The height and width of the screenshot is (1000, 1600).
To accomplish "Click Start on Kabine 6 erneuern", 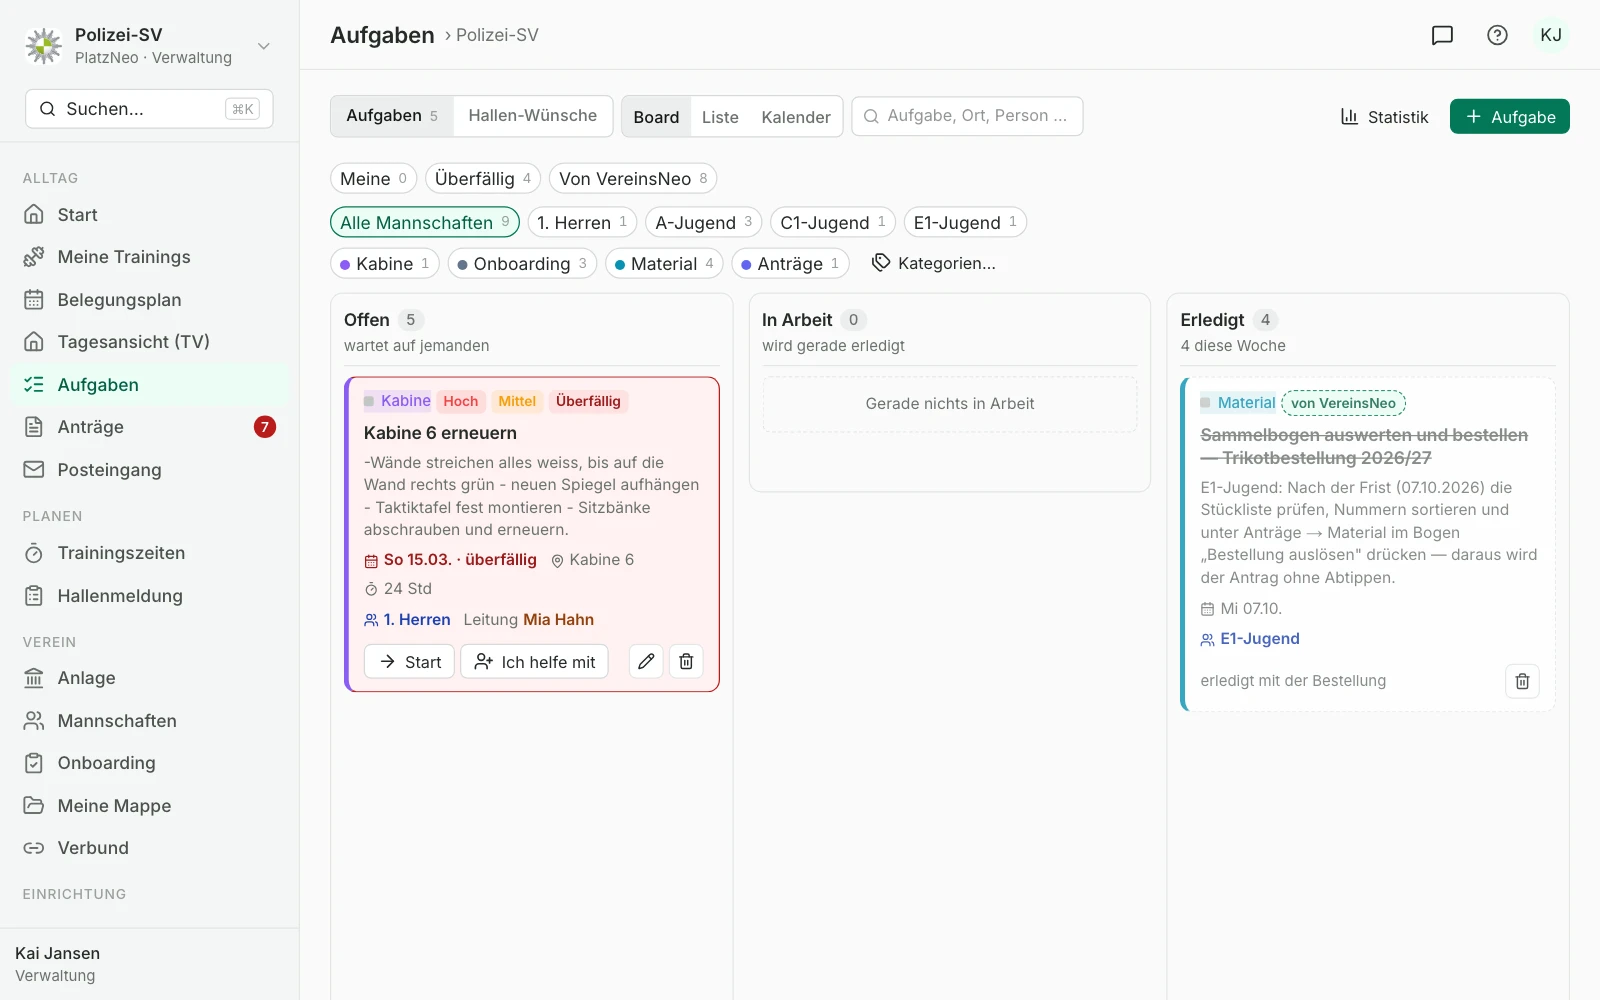I will pos(410,662).
